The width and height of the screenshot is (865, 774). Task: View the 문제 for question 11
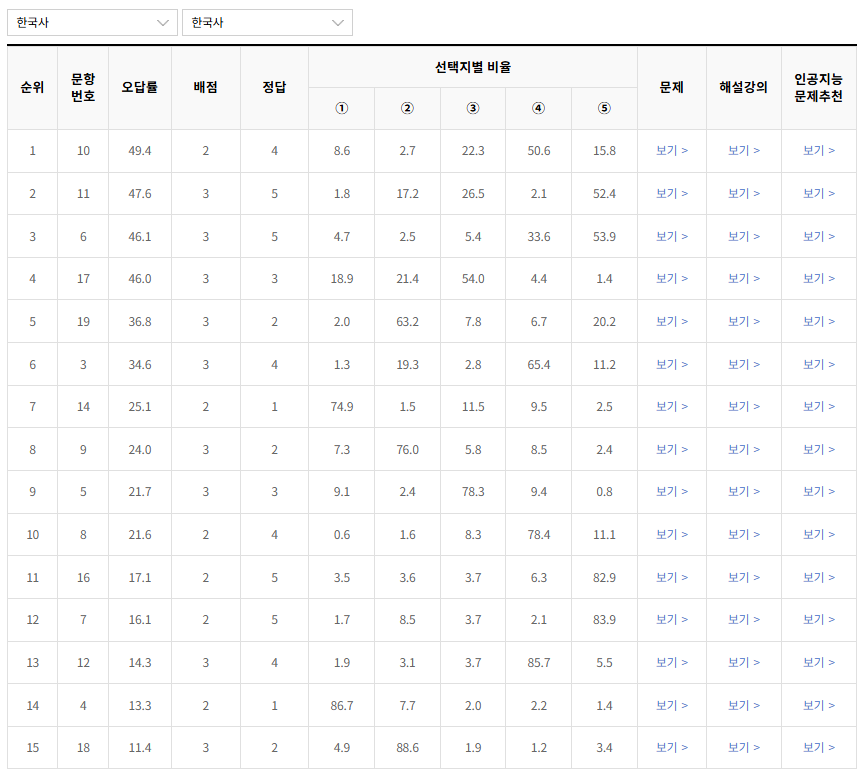[671, 194]
